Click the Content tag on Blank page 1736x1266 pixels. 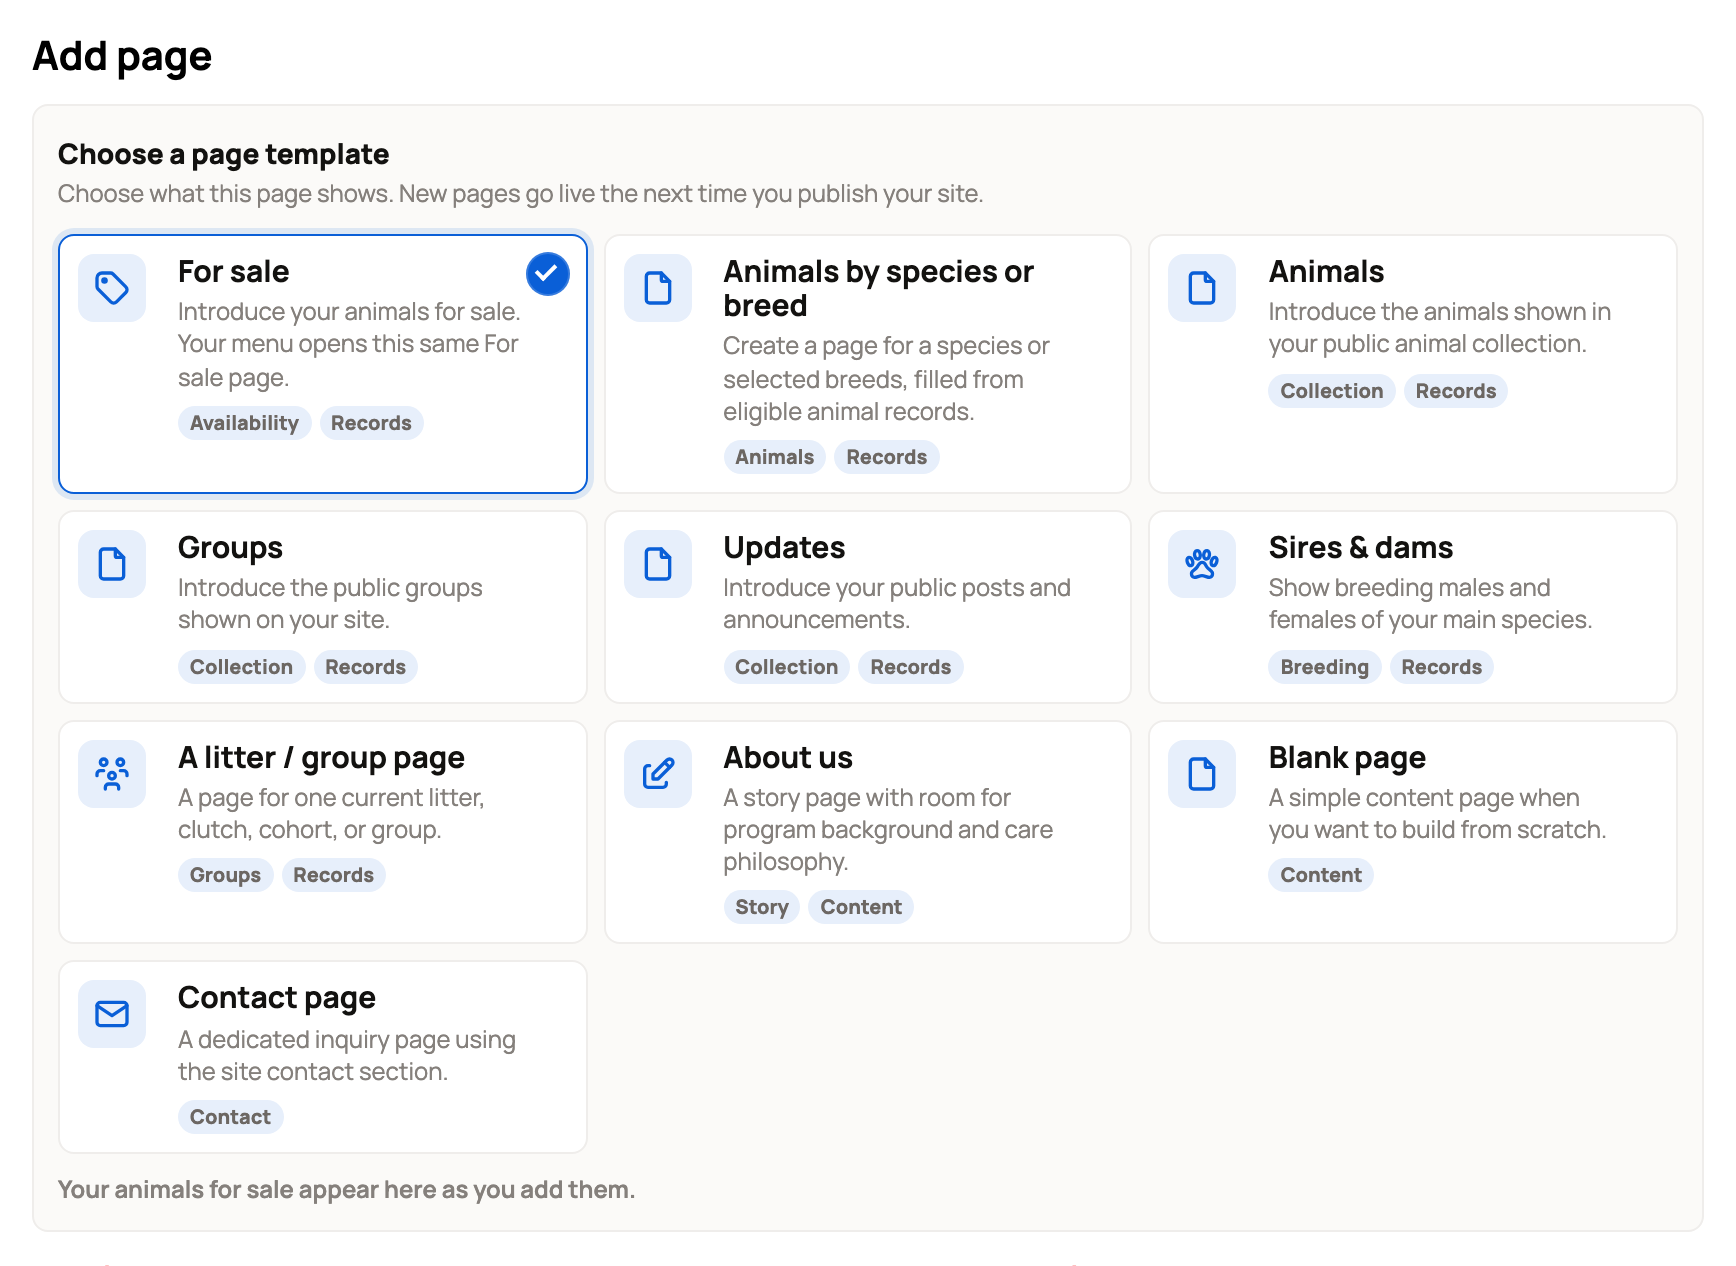tap(1321, 875)
